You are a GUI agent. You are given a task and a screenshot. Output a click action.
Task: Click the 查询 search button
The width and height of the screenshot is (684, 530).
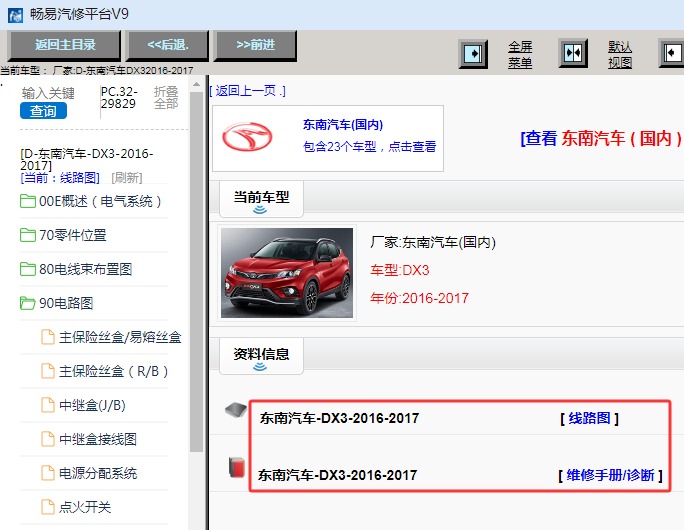click(43, 111)
